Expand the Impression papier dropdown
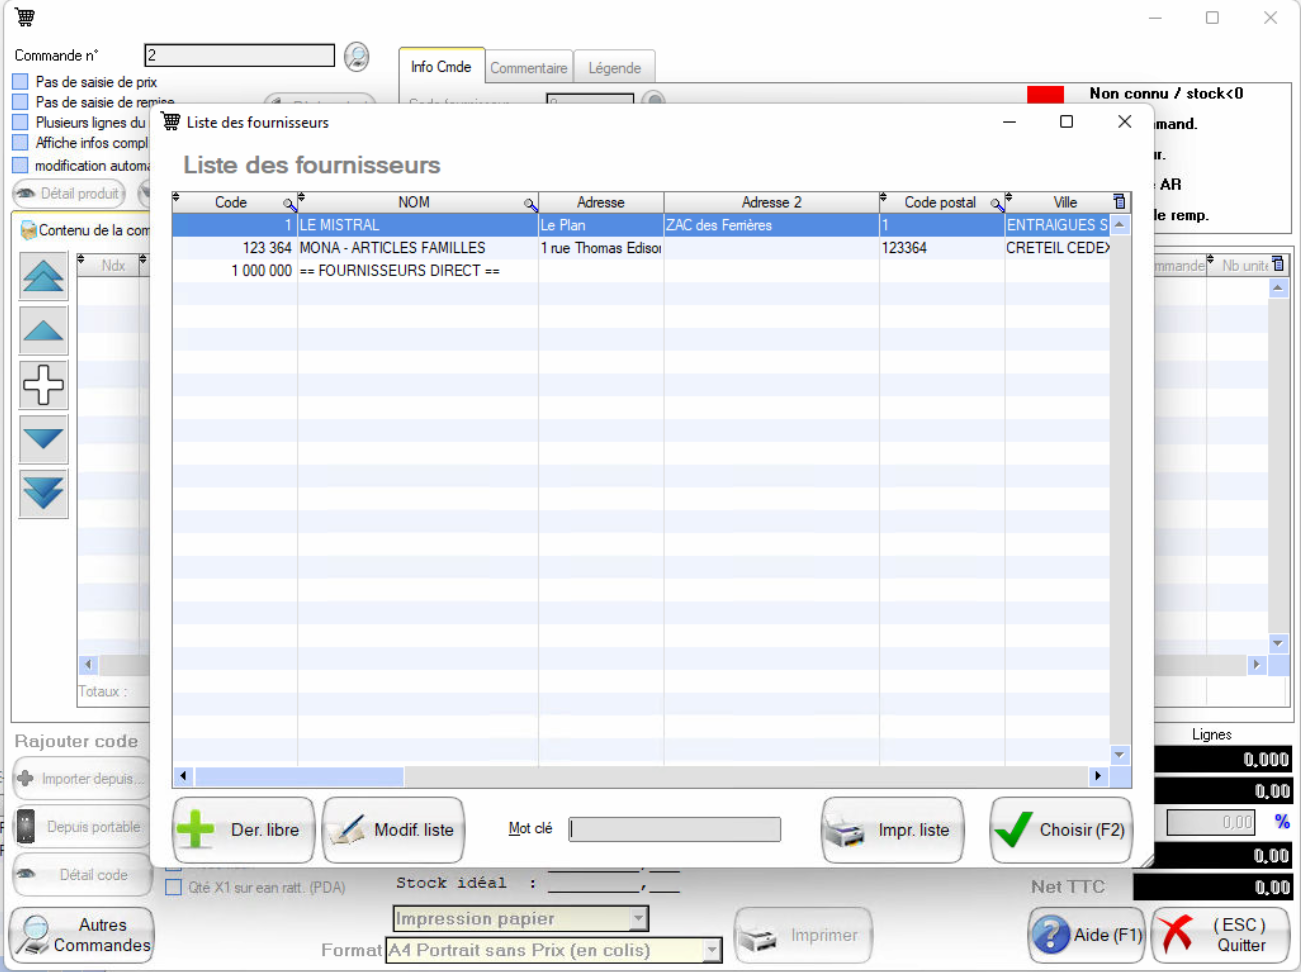The width and height of the screenshot is (1301, 972). click(638, 918)
